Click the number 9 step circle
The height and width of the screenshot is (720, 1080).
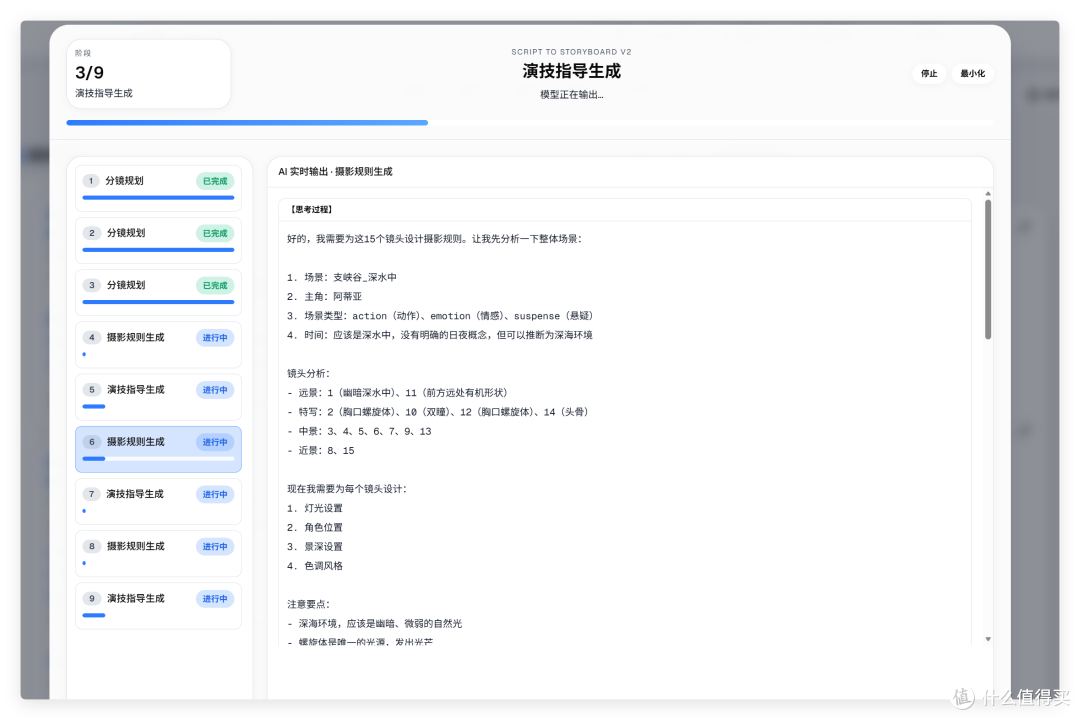tap(91, 599)
